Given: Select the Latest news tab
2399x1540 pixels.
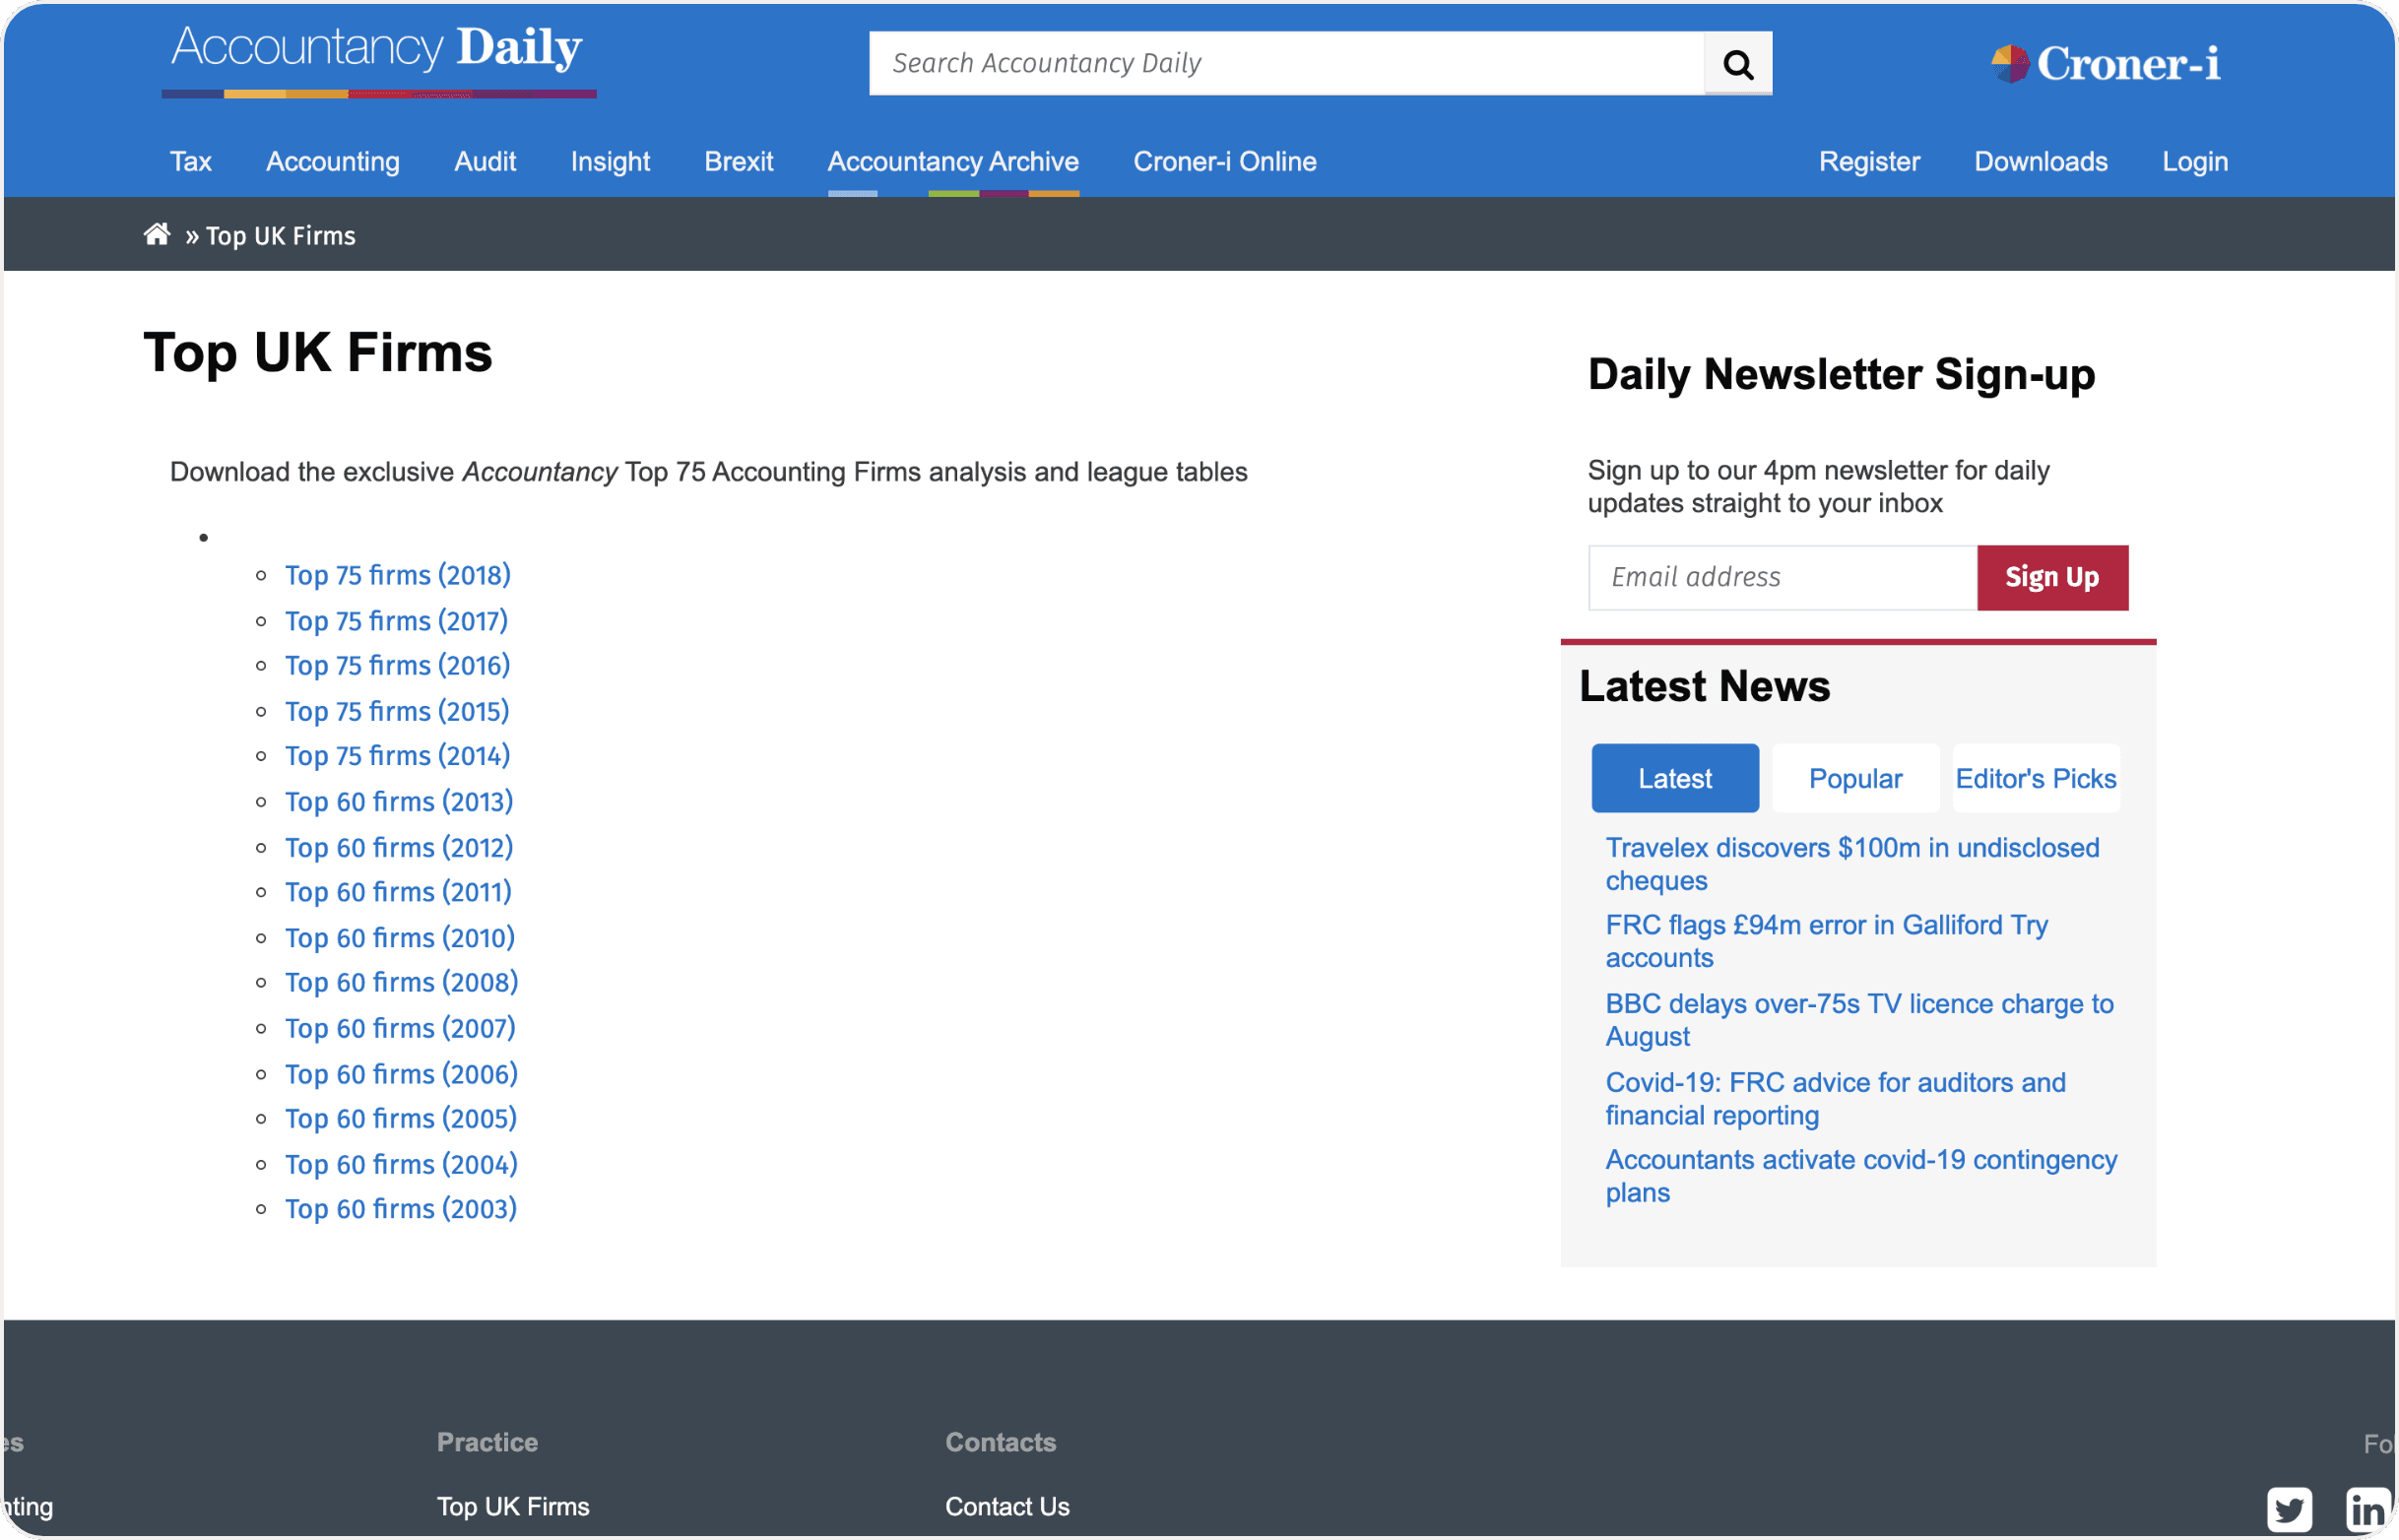Looking at the screenshot, I should (1674, 778).
